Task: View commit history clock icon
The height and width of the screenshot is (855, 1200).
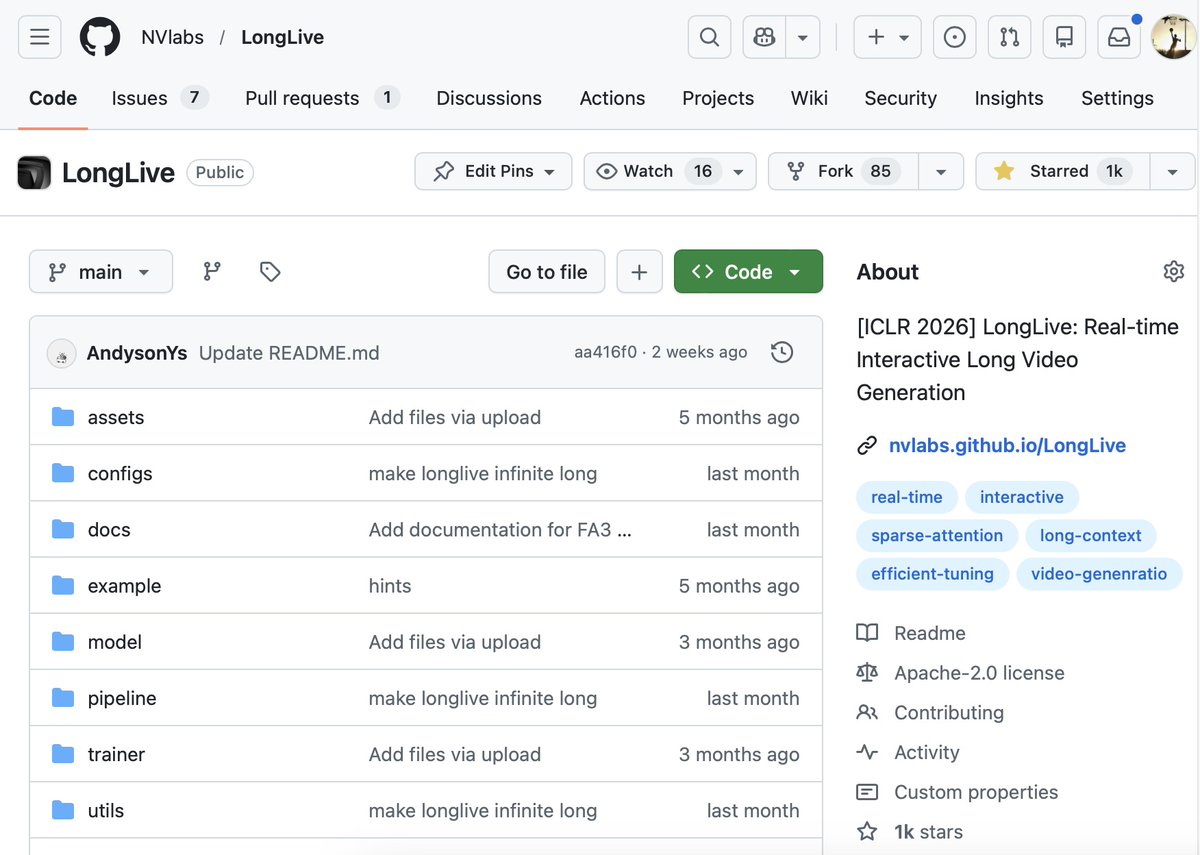Action: 782,352
